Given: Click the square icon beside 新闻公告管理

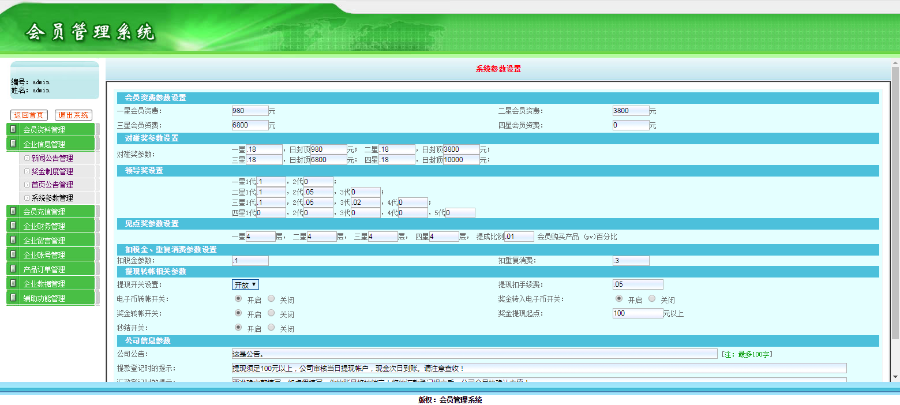Looking at the screenshot, I should (26, 158).
